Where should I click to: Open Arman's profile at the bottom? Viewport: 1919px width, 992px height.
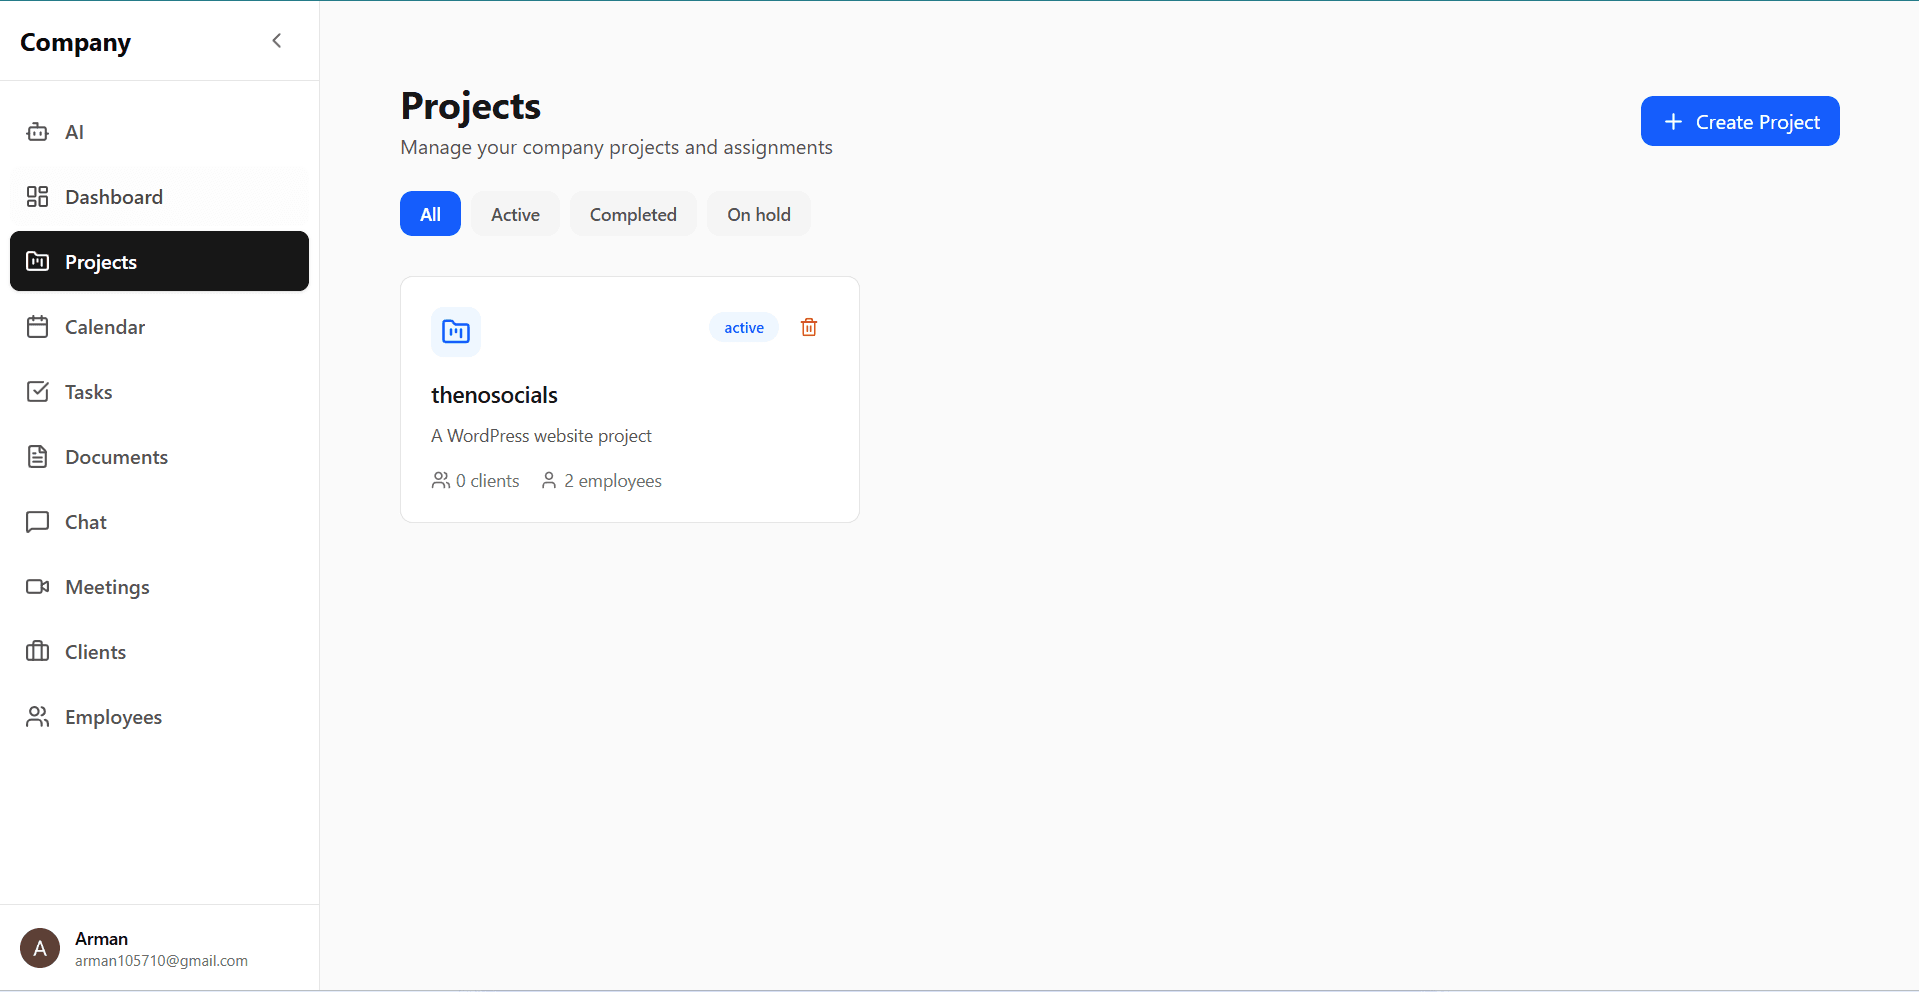[130, 947]
